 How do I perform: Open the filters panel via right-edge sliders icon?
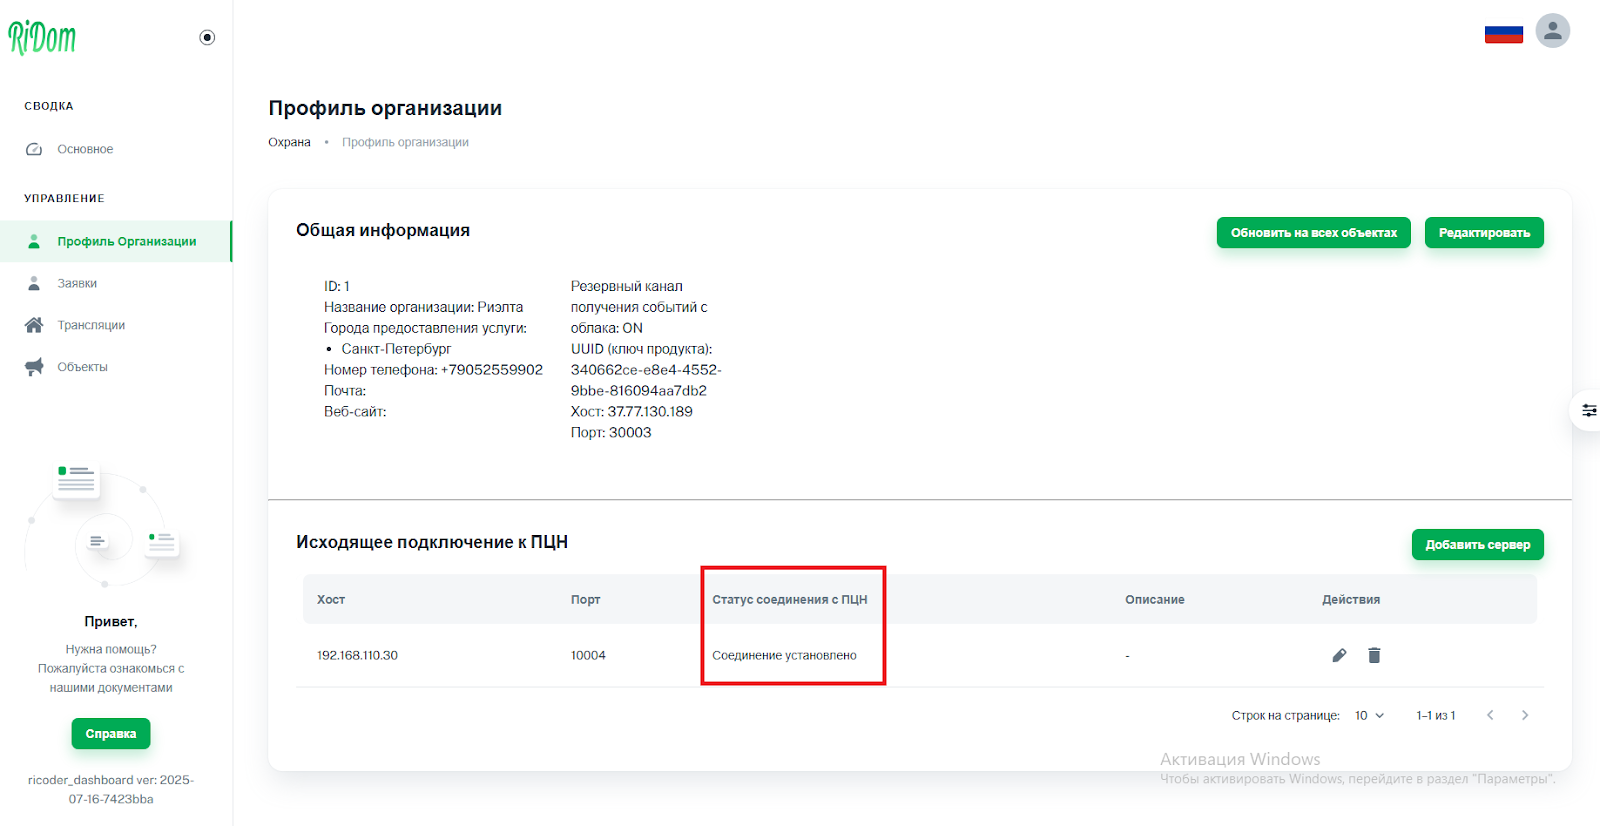1590,410
